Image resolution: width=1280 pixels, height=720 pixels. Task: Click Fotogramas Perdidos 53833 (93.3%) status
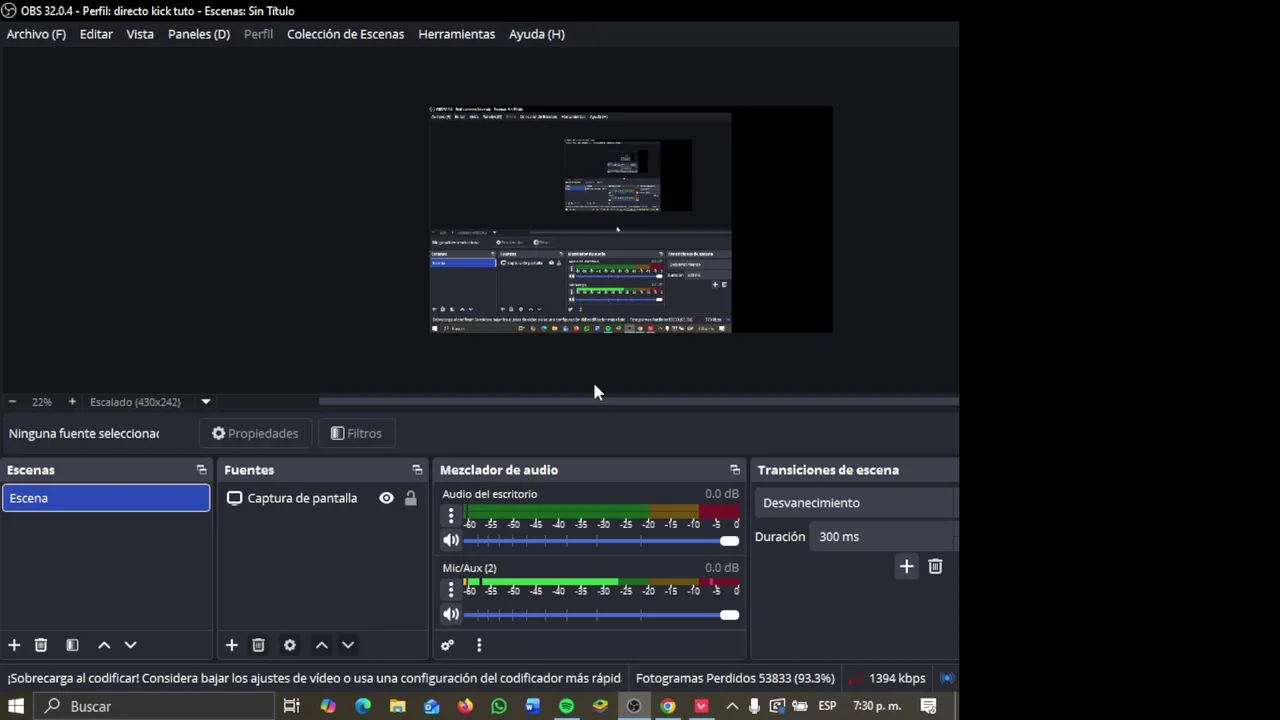735,678
